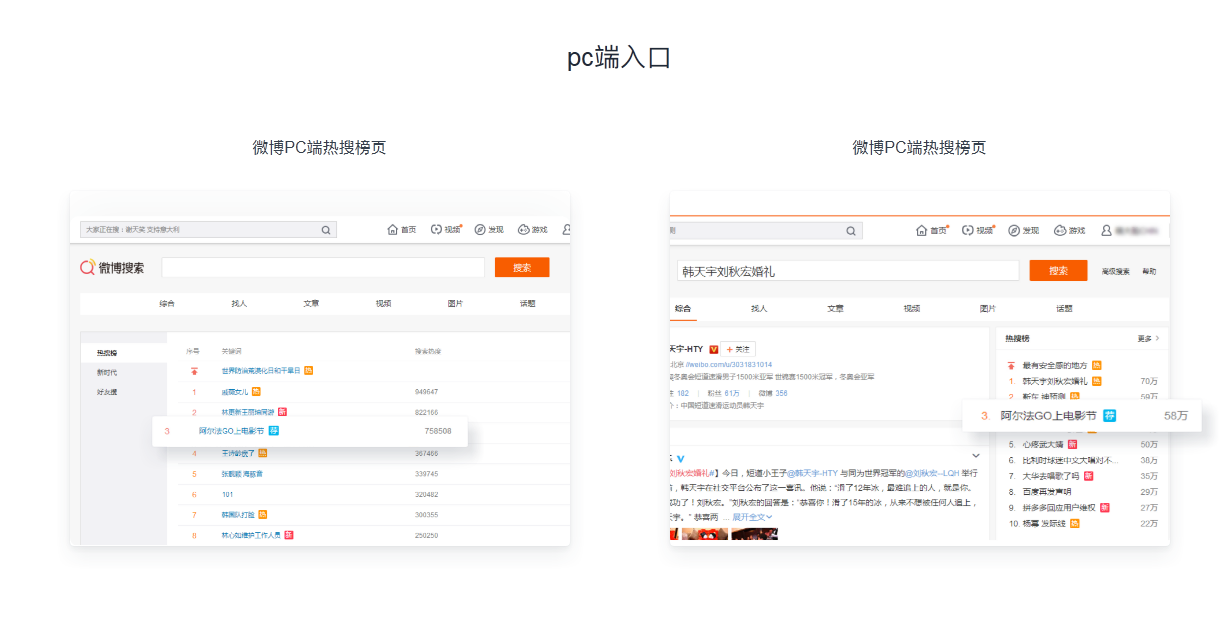Image resolution: width=1227 pixels, height=619 pixels.
Task: Select 找人 tab under 韩天宇刘秋宏婚礼 search box
Action: 759,308
